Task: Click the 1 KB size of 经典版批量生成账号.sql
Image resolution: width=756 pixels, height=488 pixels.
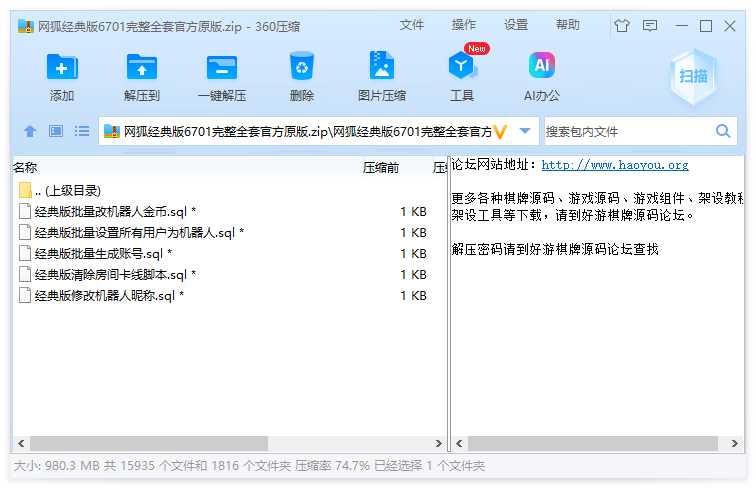Action: click(x=414, y=254)
